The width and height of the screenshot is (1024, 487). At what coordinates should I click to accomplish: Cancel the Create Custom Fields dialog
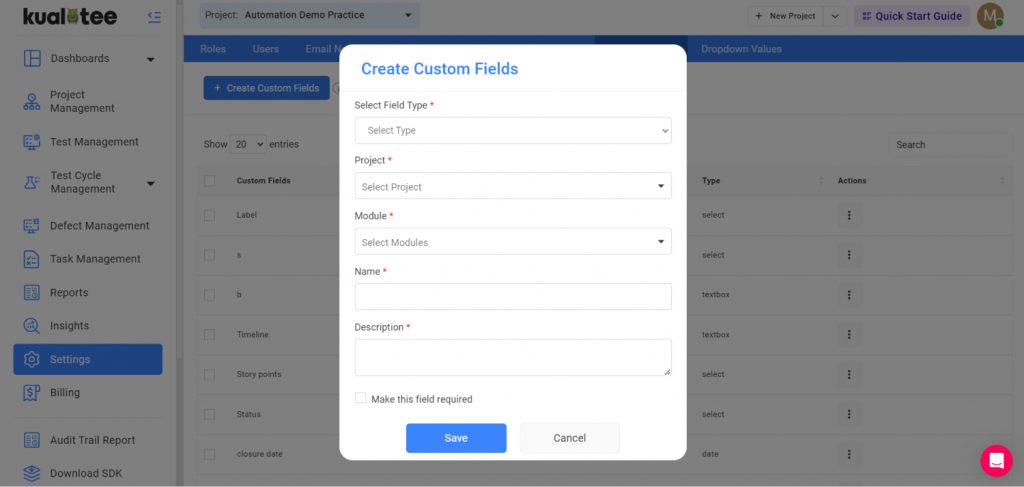point(569,438)
